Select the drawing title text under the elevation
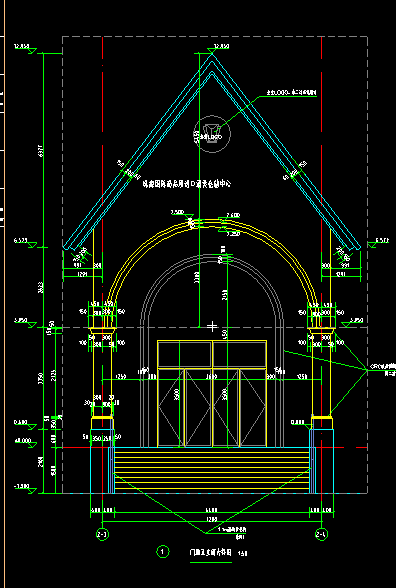Image resolution: width=396 pixels, height=588 pixels. coord(211,552)
